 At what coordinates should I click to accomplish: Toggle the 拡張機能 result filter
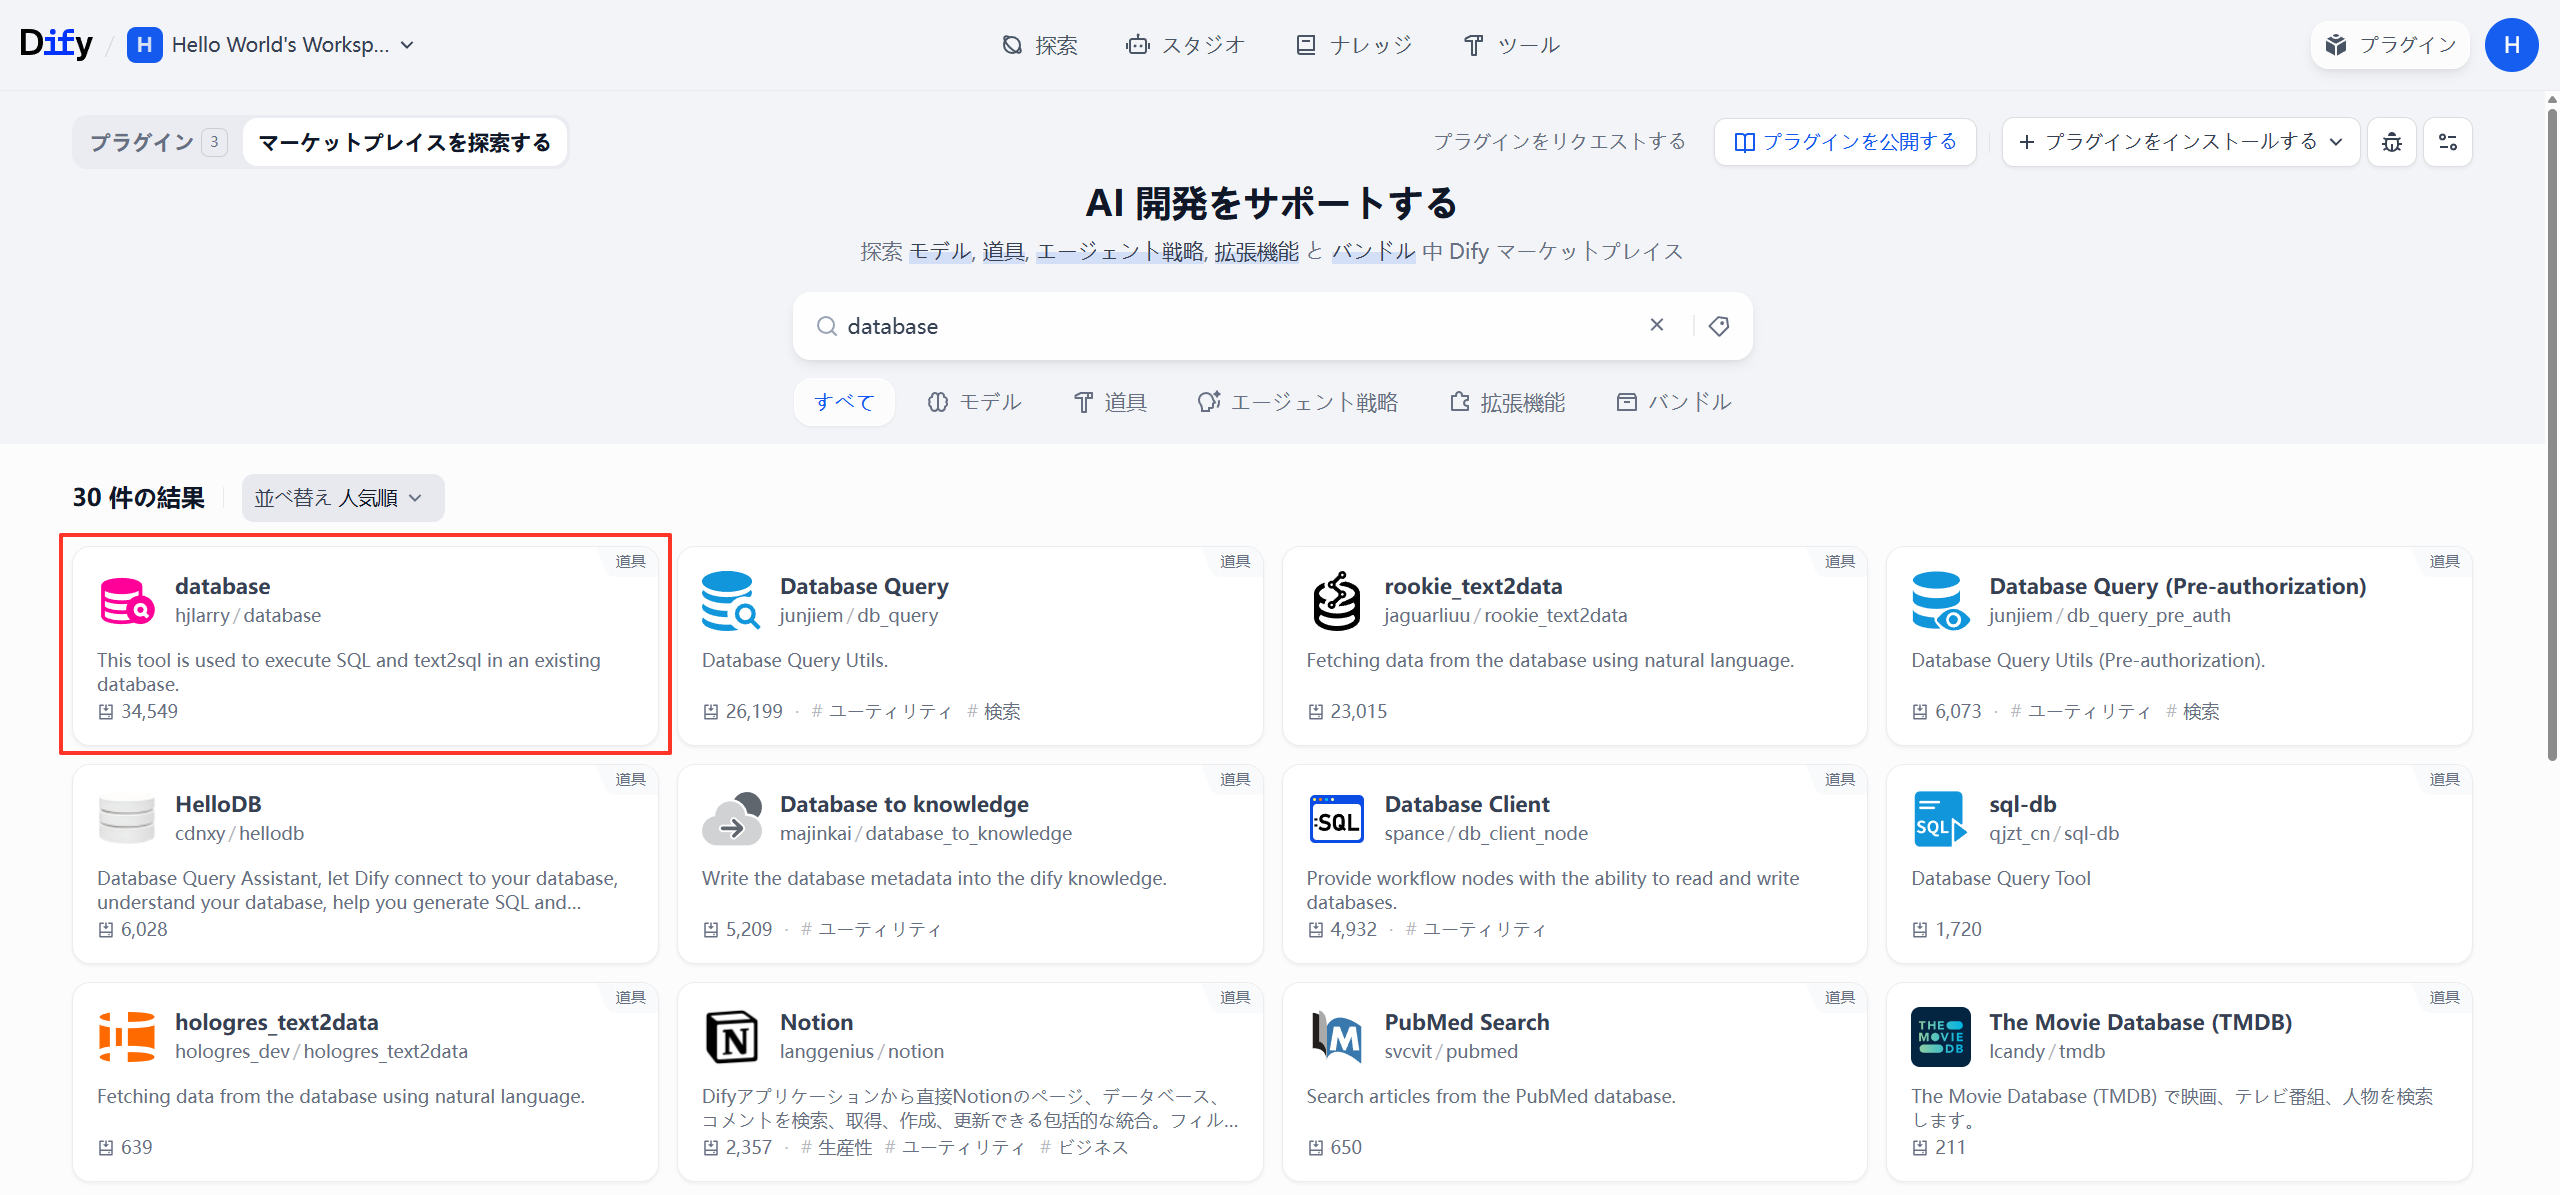point(1507,401)
